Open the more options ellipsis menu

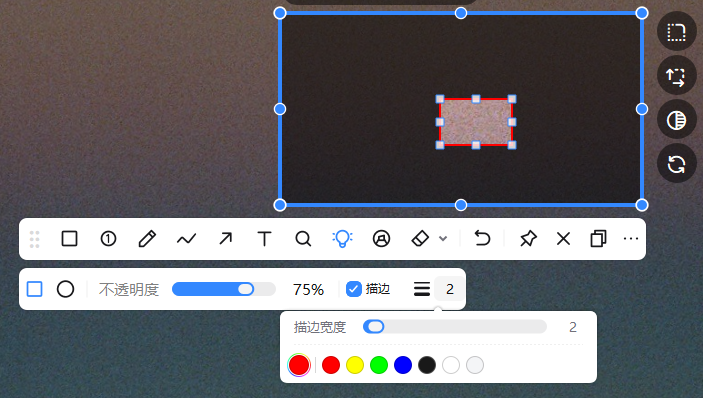point(631,238)
